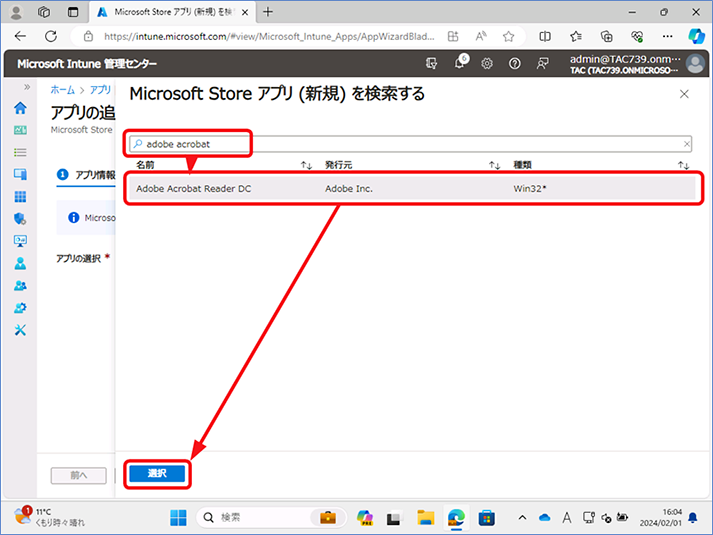The height and width of the screenshot is (535, 713).
Task: Open the Copilot or Cloud Shell header icon
Action: pos(431,64)
